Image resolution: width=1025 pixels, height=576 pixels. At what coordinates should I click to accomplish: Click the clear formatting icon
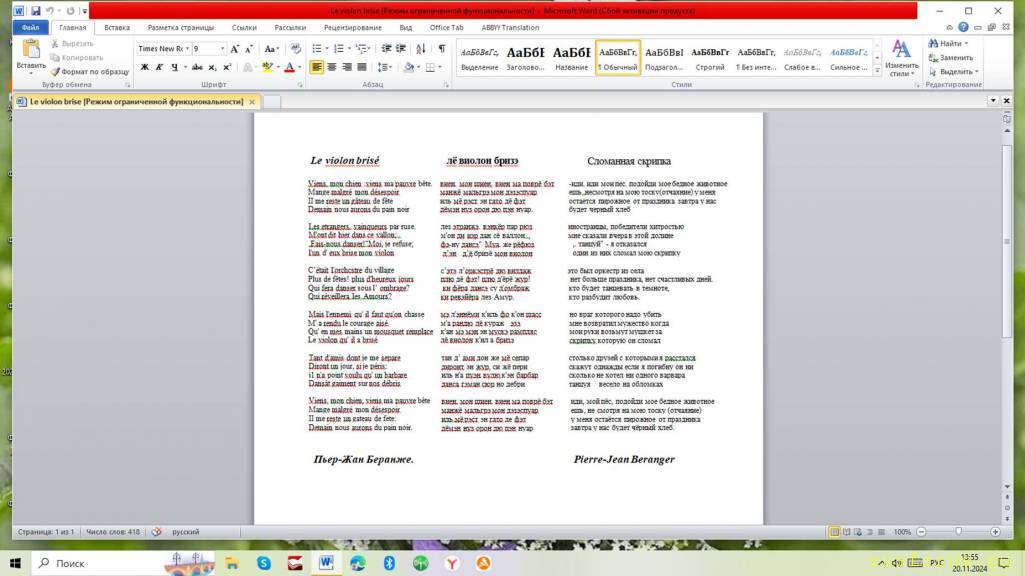coord(294,48)
